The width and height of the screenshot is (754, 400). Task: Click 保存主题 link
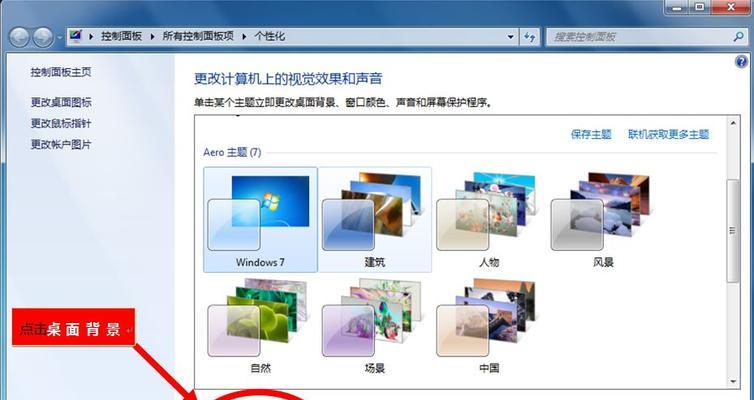[591, 134]
